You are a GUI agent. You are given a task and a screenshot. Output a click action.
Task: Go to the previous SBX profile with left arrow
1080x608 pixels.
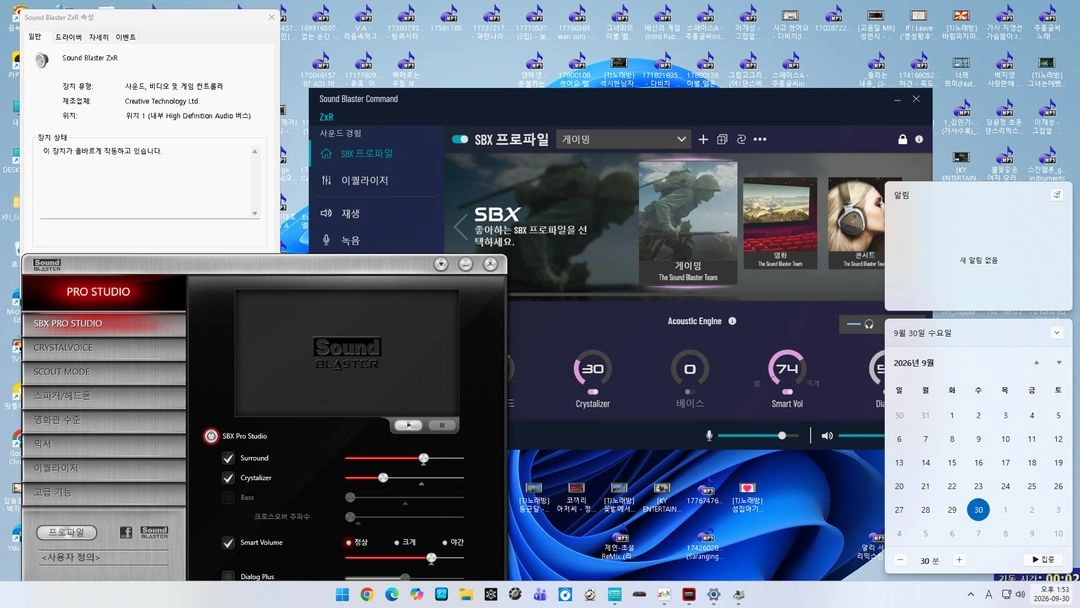click(460, 226)
